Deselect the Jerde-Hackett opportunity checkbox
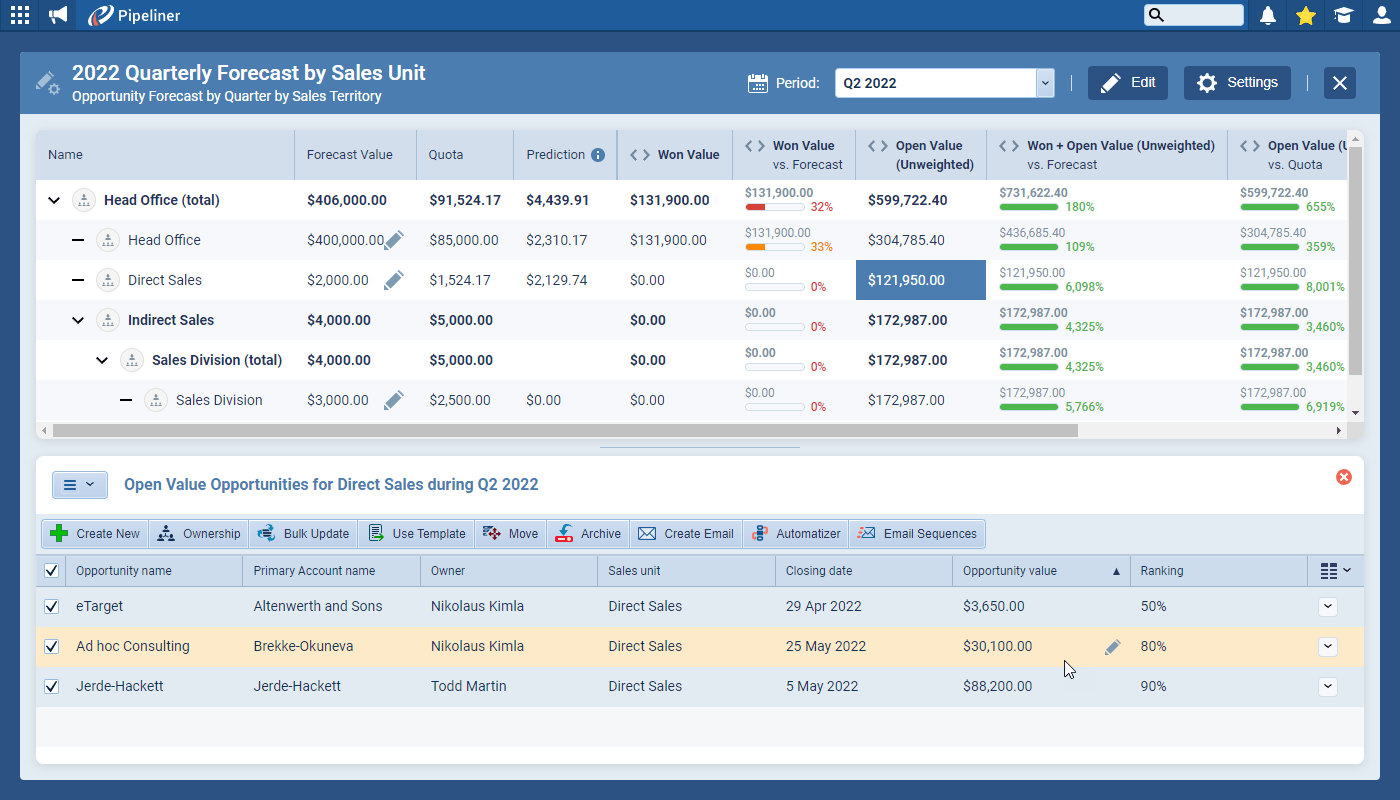This screenshot has width=1400, height=800. point(51,686)
